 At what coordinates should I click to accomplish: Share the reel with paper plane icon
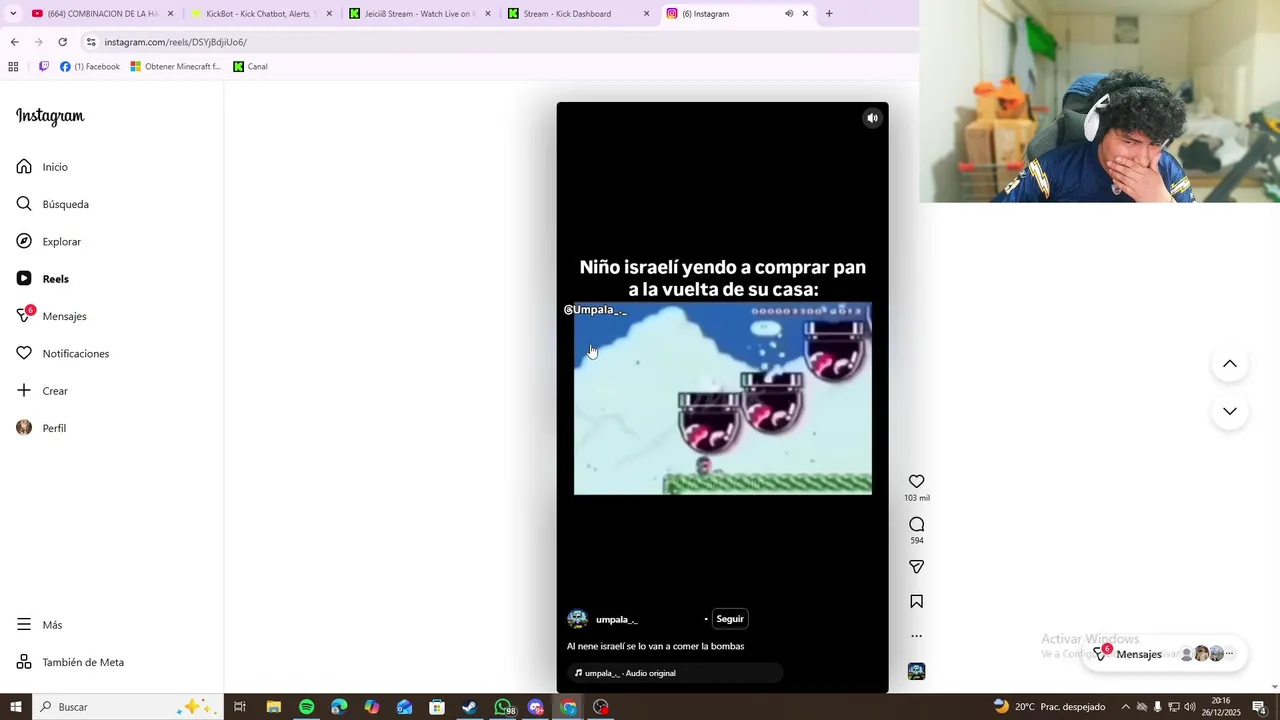pos(916,567)
